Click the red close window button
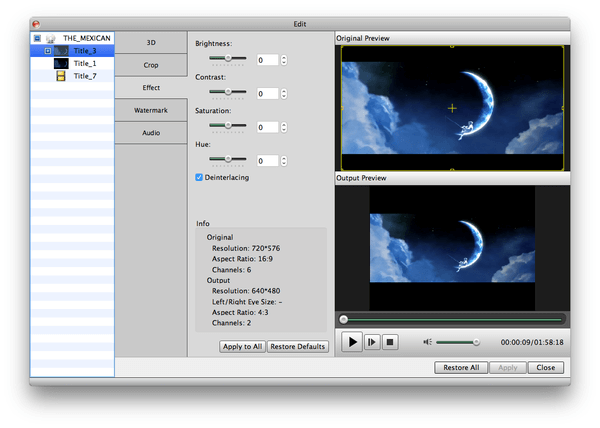Screen dimensions: 600x428 click(x=36, y=24)
